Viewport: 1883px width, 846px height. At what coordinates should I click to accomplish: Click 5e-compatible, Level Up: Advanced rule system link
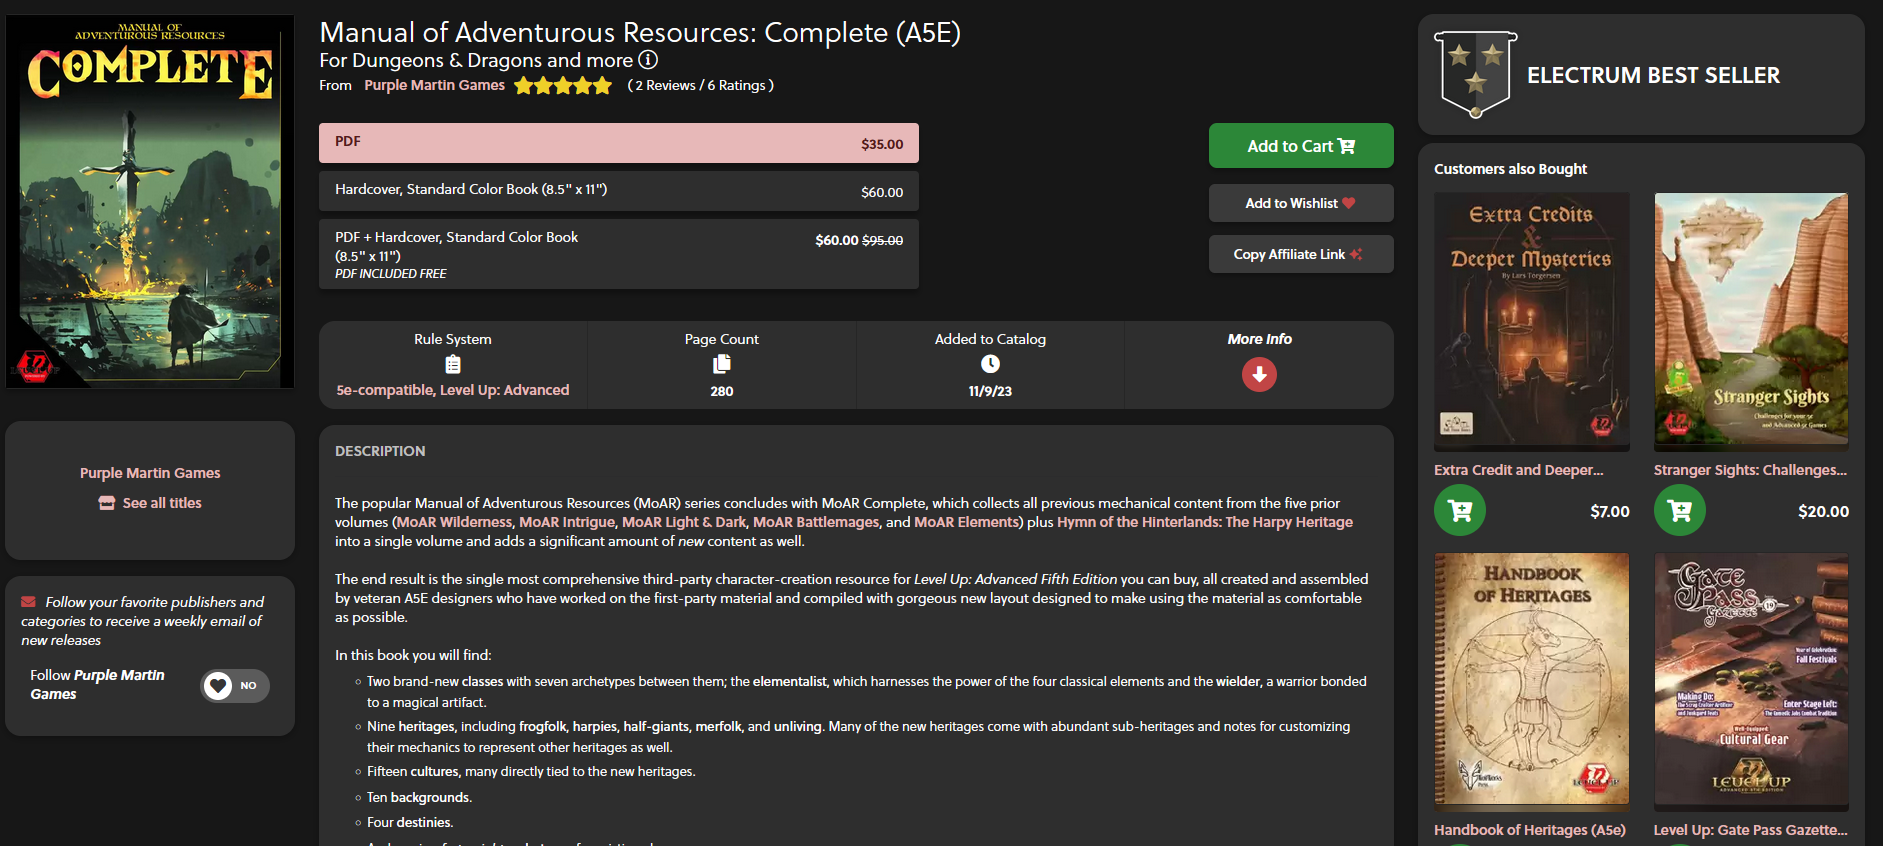(453, 390)
